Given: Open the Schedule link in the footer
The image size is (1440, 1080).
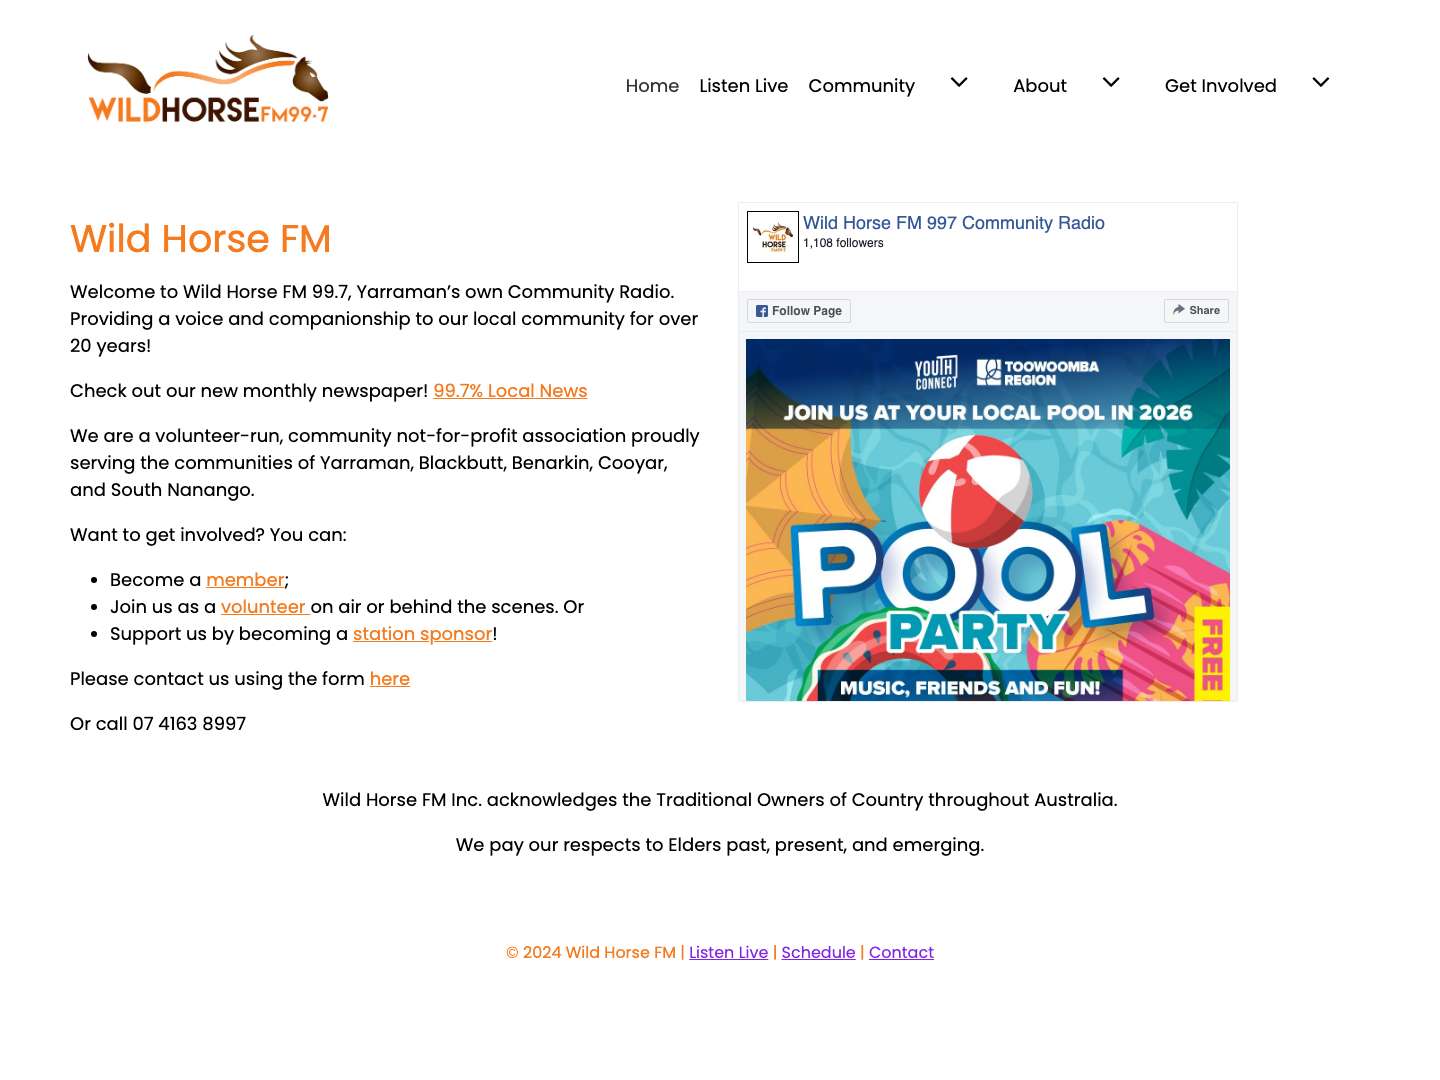Looking at the screenshot, I should [x=818, y=952].
